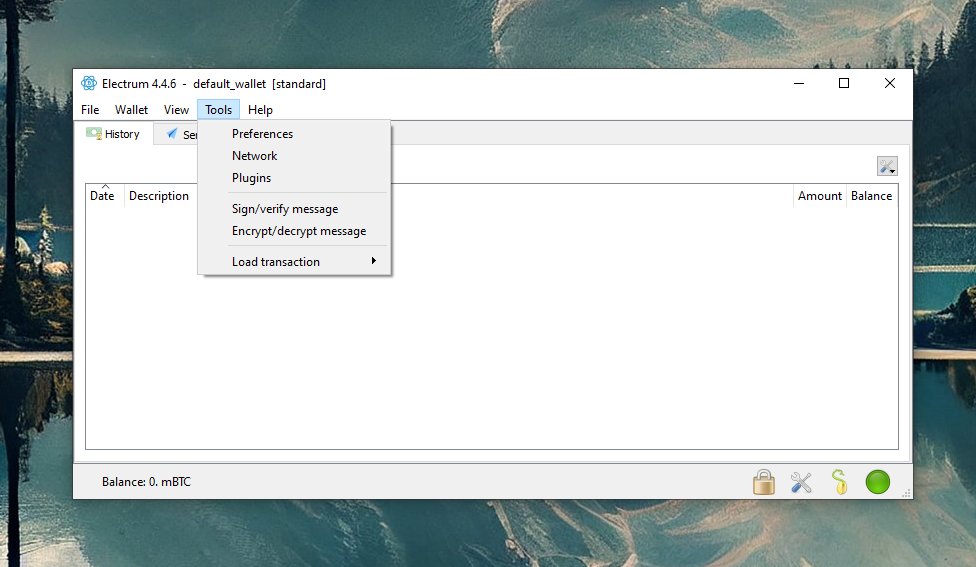The image size is (976, 567).
Task: Open preferences via the wrench-screwdriver status icon
Action: click(x=801, y=483)
